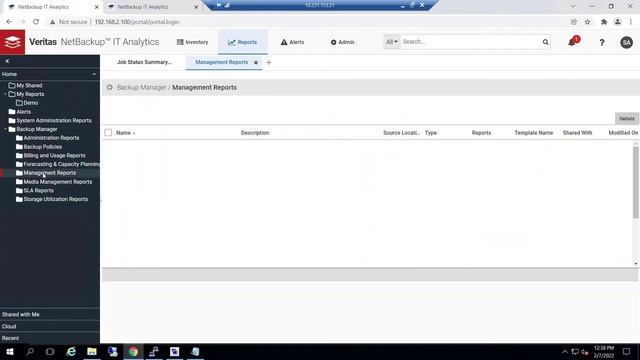Open the Alerts menu

pyautogui.click(x=292, y=42)
